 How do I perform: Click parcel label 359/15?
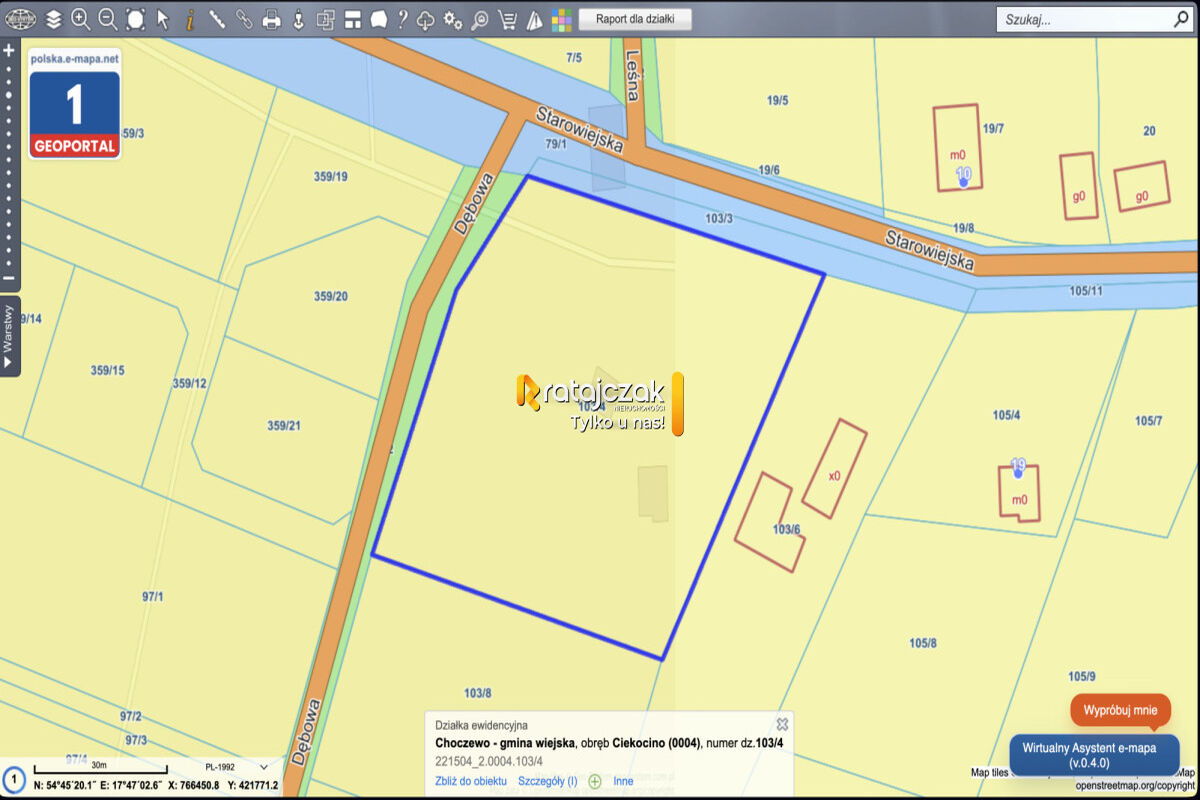tap(107, 371)
